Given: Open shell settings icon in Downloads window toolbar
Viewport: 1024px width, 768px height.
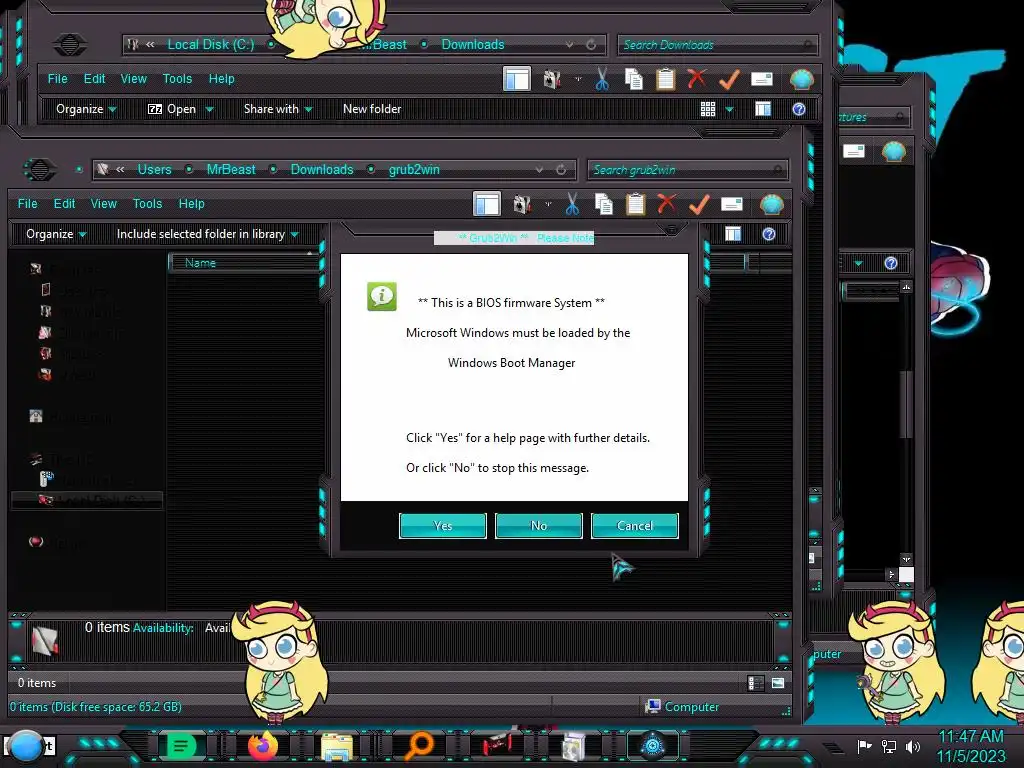Looking at the screenshot, I should [x=802, y=80].
